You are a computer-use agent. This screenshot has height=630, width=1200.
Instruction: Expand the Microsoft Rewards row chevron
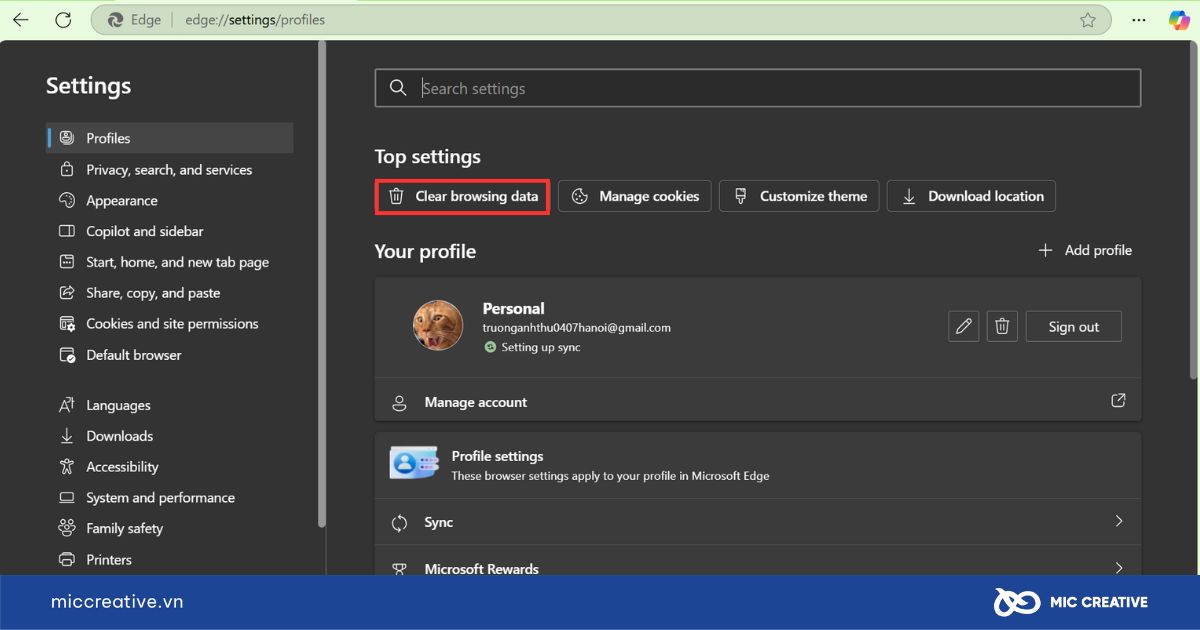[x=1118, y=567]
